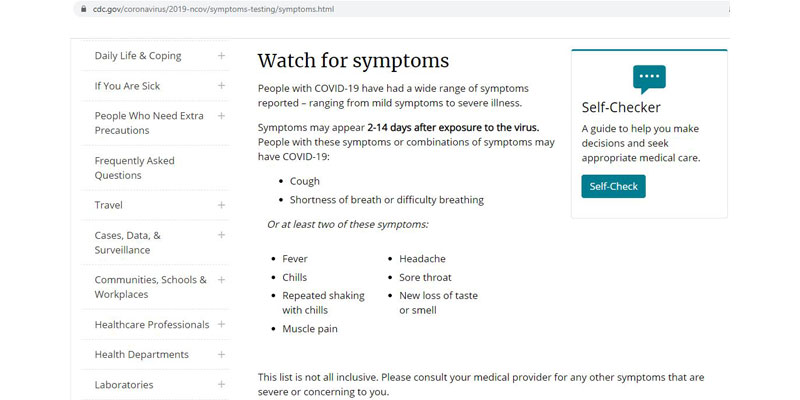The image size is (800, 400).
Task: Click the plus icon next to Health Departments
Action: pyautogui.click(x=221, y=354)
